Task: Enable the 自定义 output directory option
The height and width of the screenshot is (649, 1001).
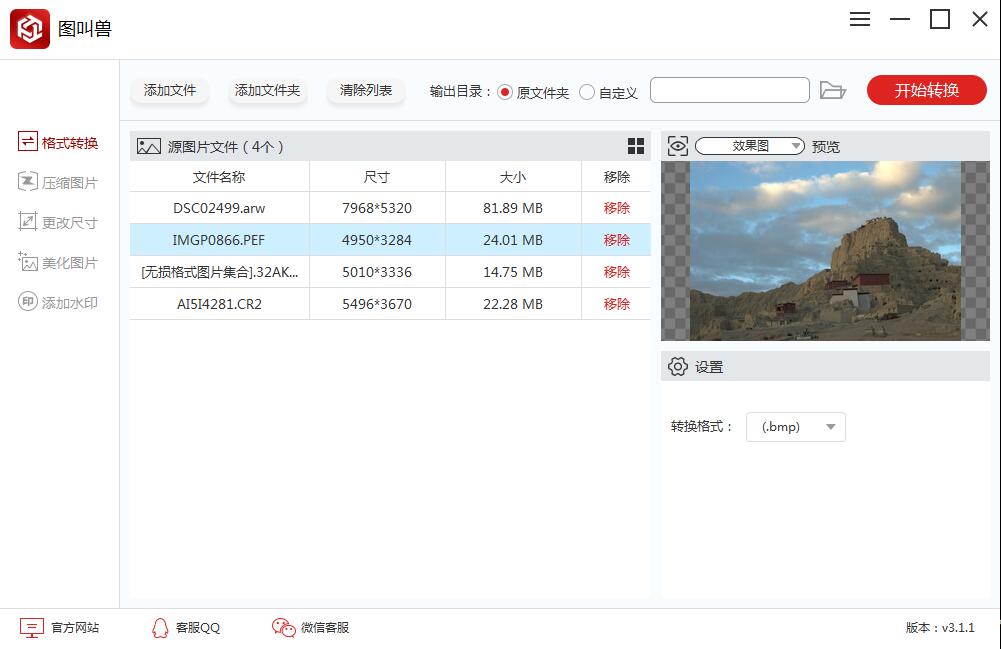Action: [586, 89]
